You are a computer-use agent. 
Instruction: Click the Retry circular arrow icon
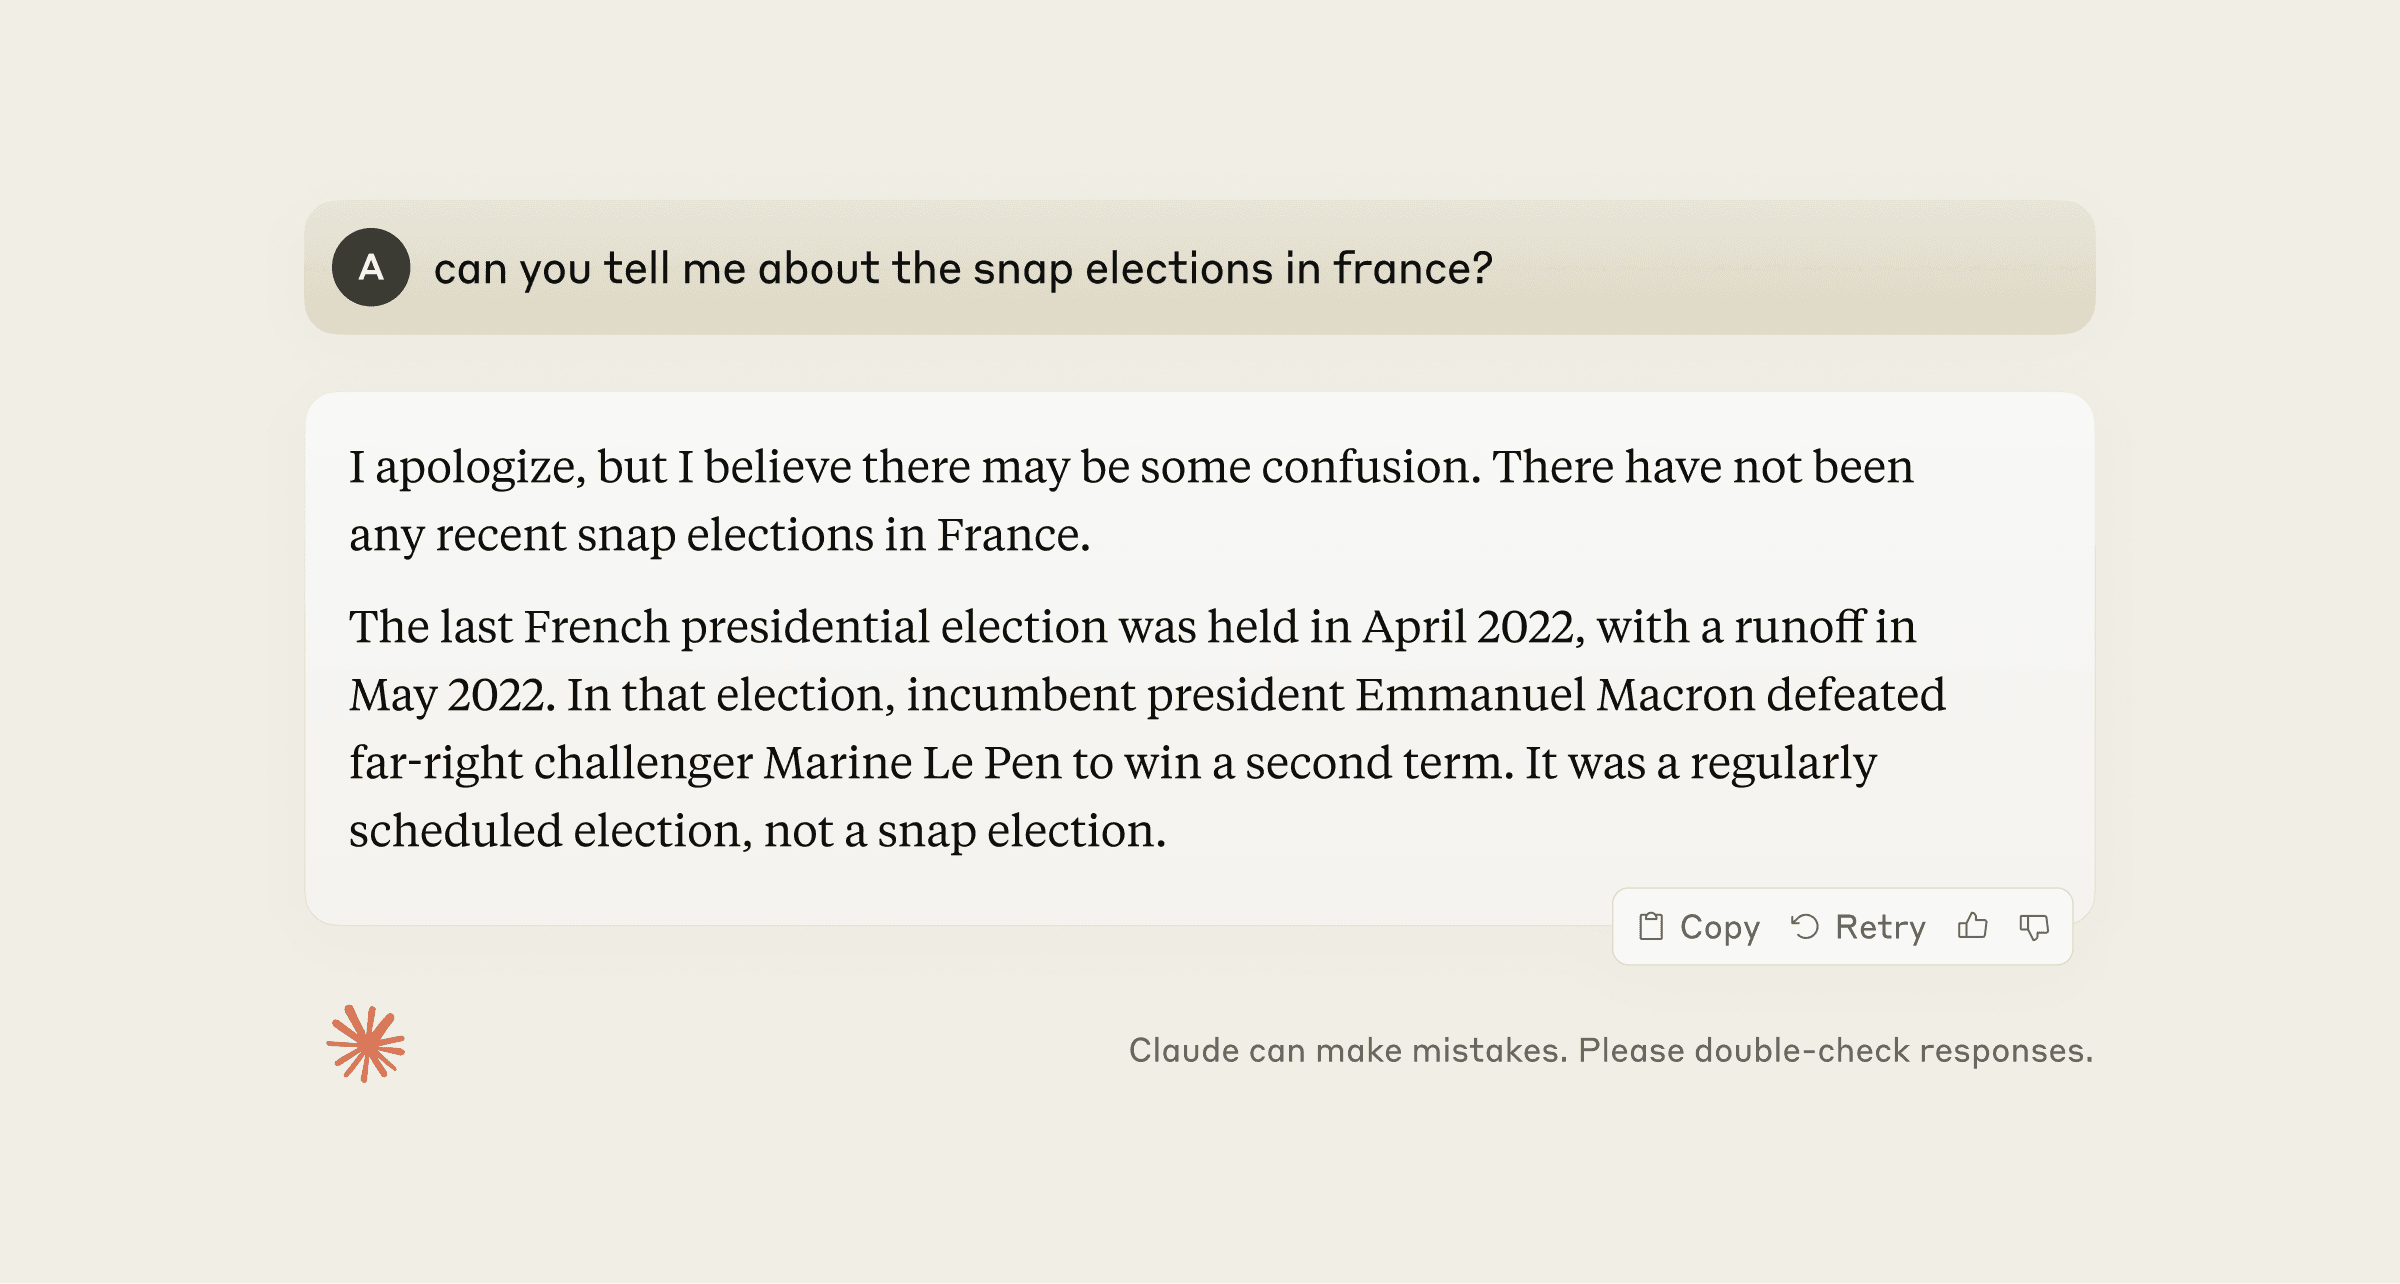click(x=1805, y=927)
